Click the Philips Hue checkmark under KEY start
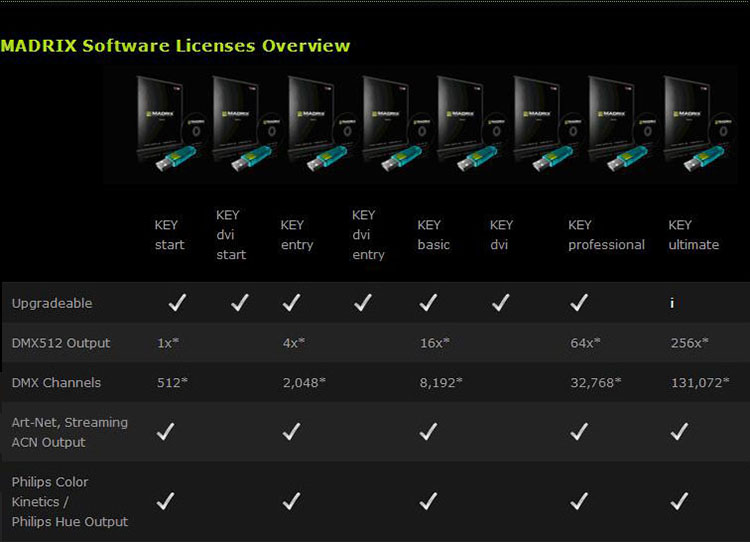This screenshot has height=542, width=750. point(165,501)
